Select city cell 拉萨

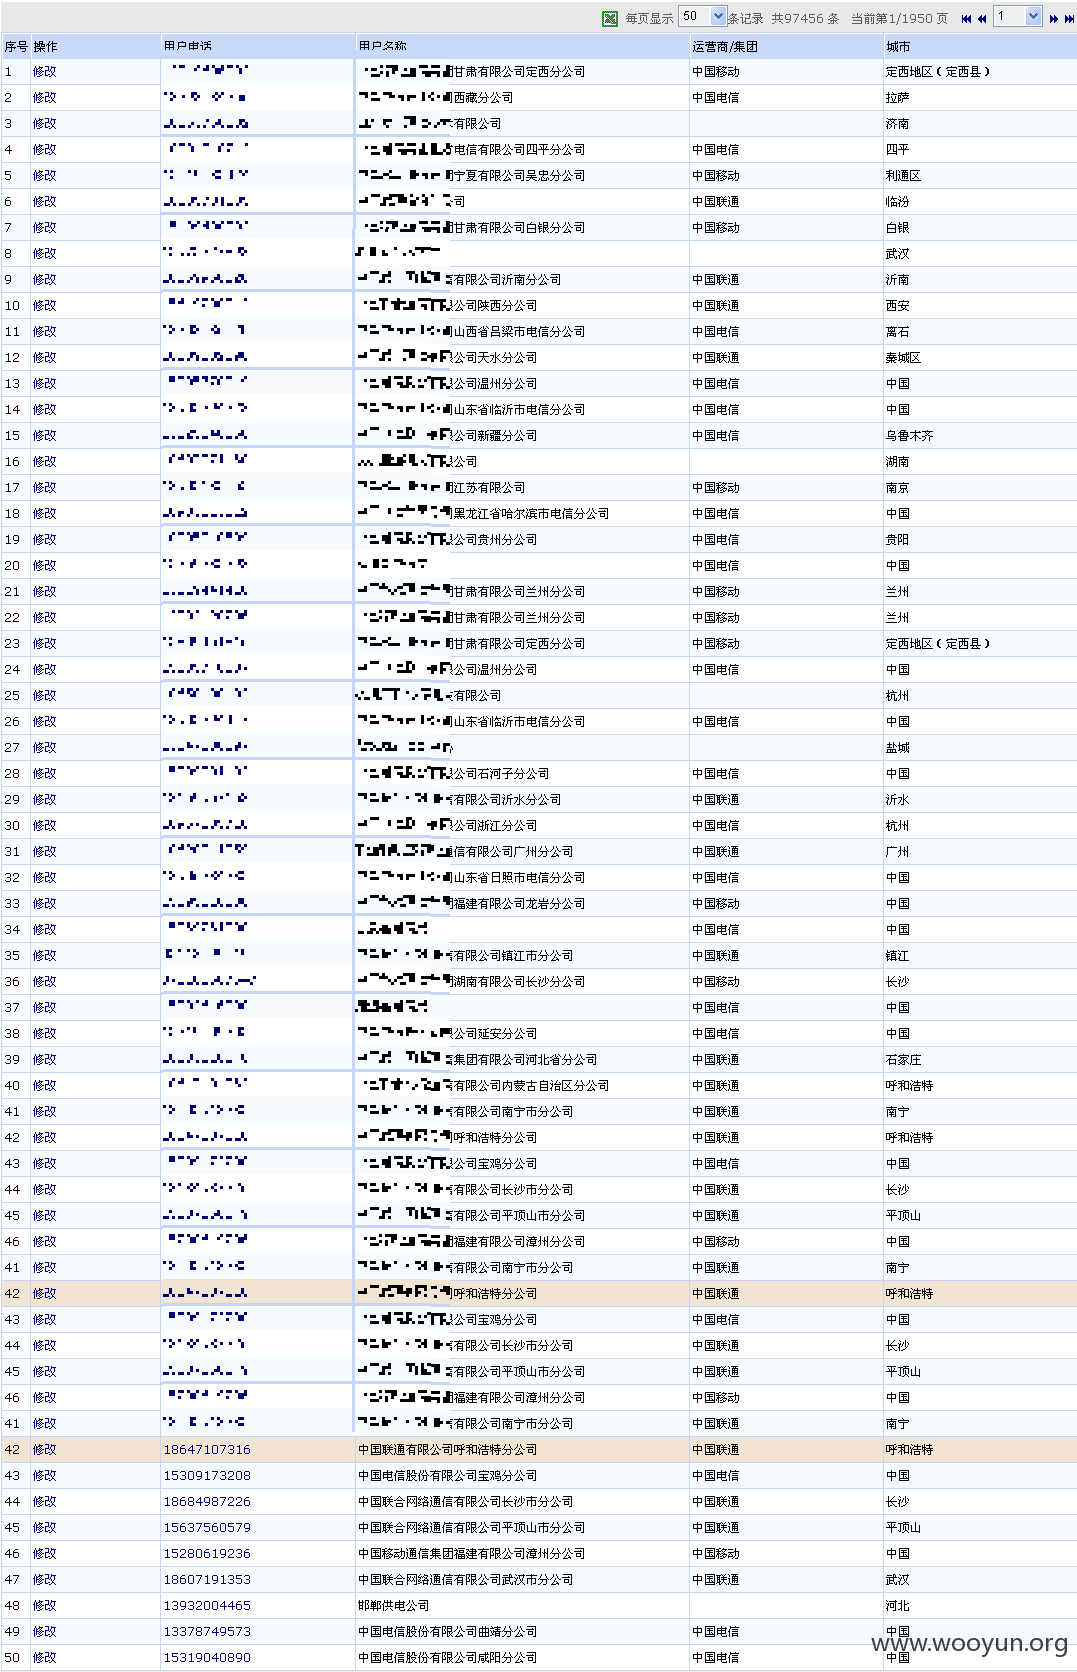click(x=897, y=98)
